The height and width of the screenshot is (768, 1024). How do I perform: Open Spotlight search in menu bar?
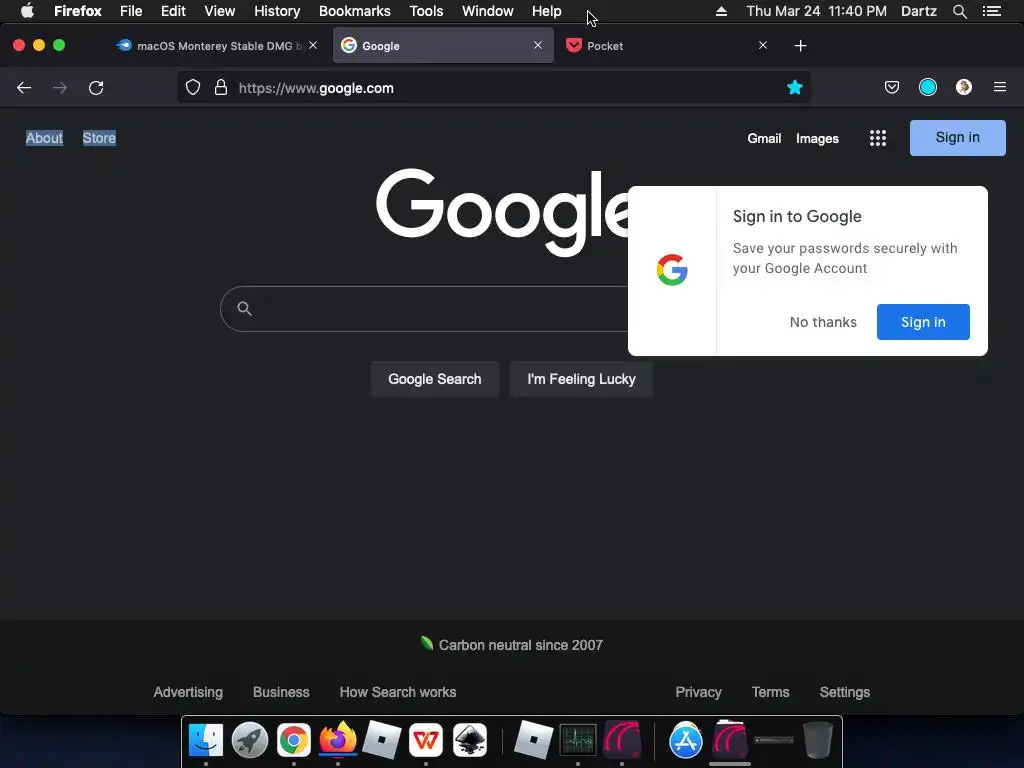click(x=959, y=11)
